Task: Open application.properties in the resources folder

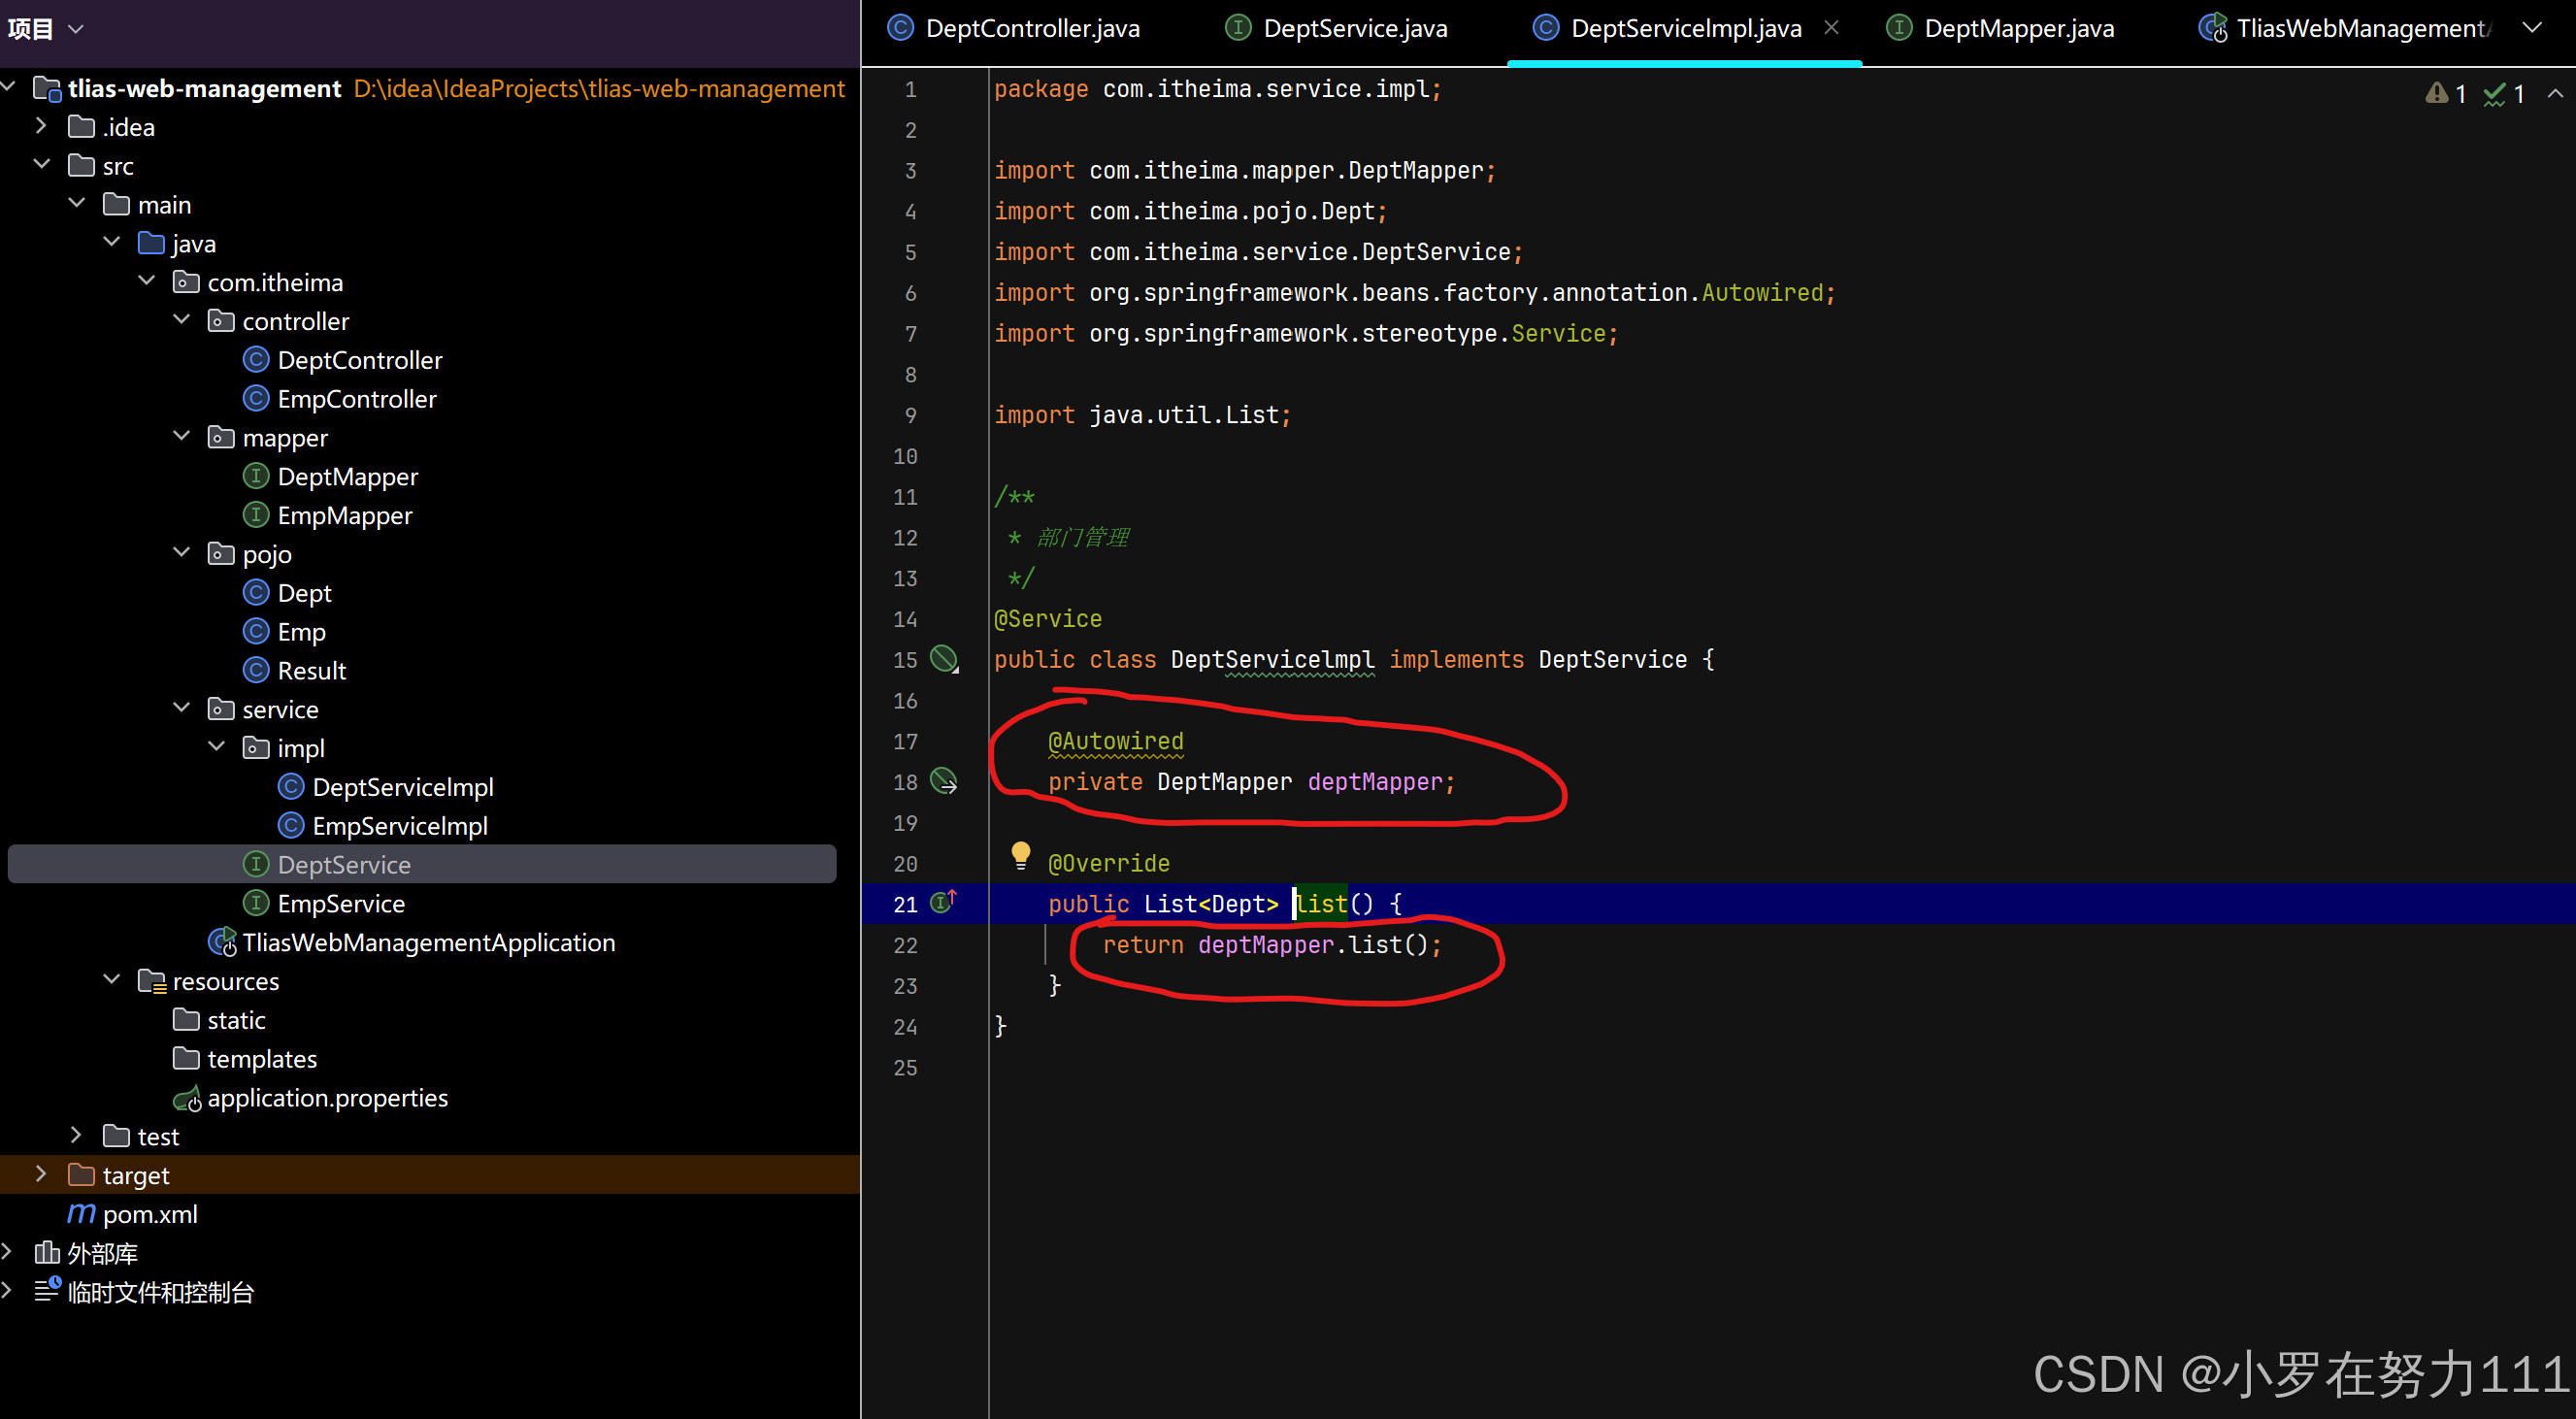Action: [x=327, y=1098]
